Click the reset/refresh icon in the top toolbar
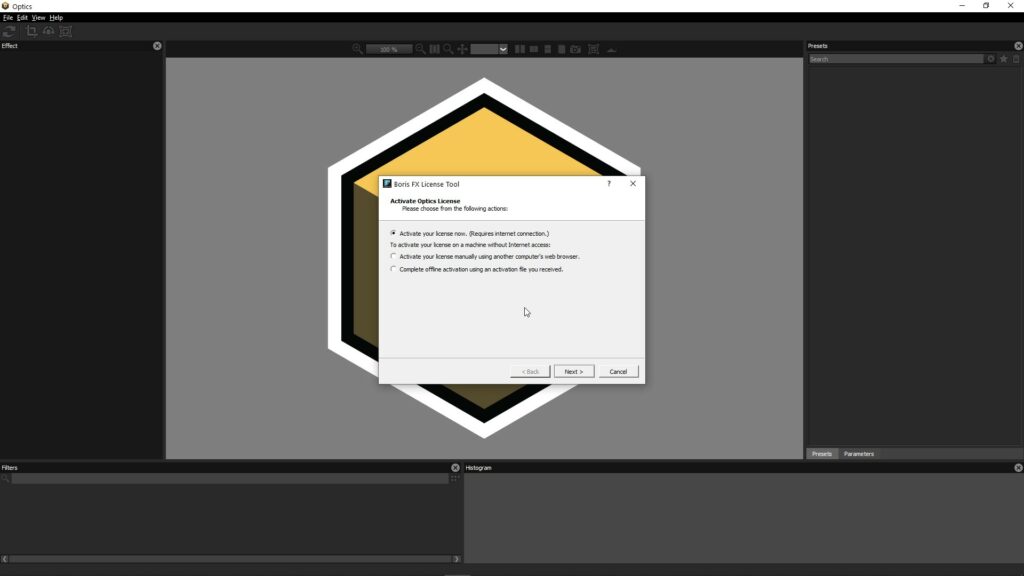The height and width of the screenshot is (576, 1024). click(8, 31)
